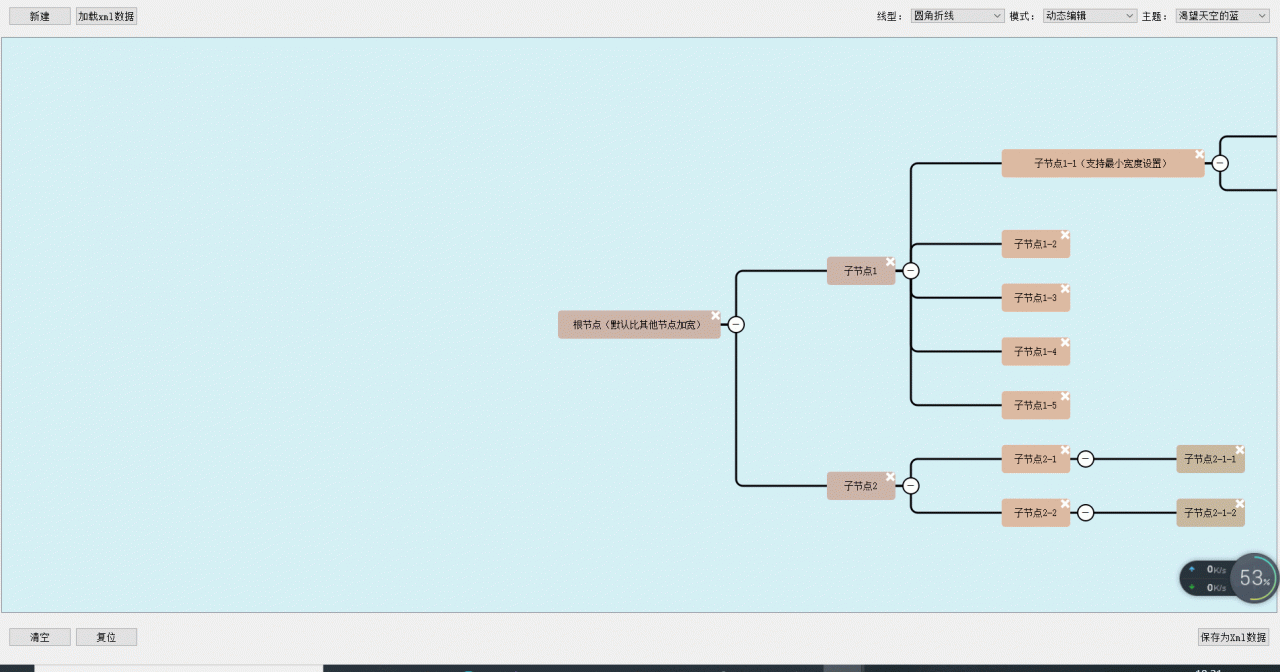Collapse children of 子节点2
The height and width of the screenshot is (672, 1280).
(911, 486)
